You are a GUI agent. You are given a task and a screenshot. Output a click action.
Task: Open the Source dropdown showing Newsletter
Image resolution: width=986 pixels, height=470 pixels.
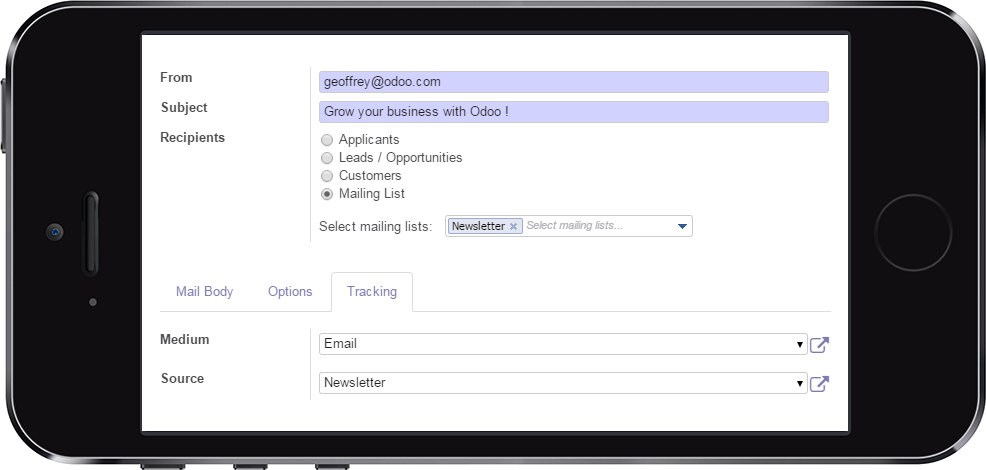(563, 383)
